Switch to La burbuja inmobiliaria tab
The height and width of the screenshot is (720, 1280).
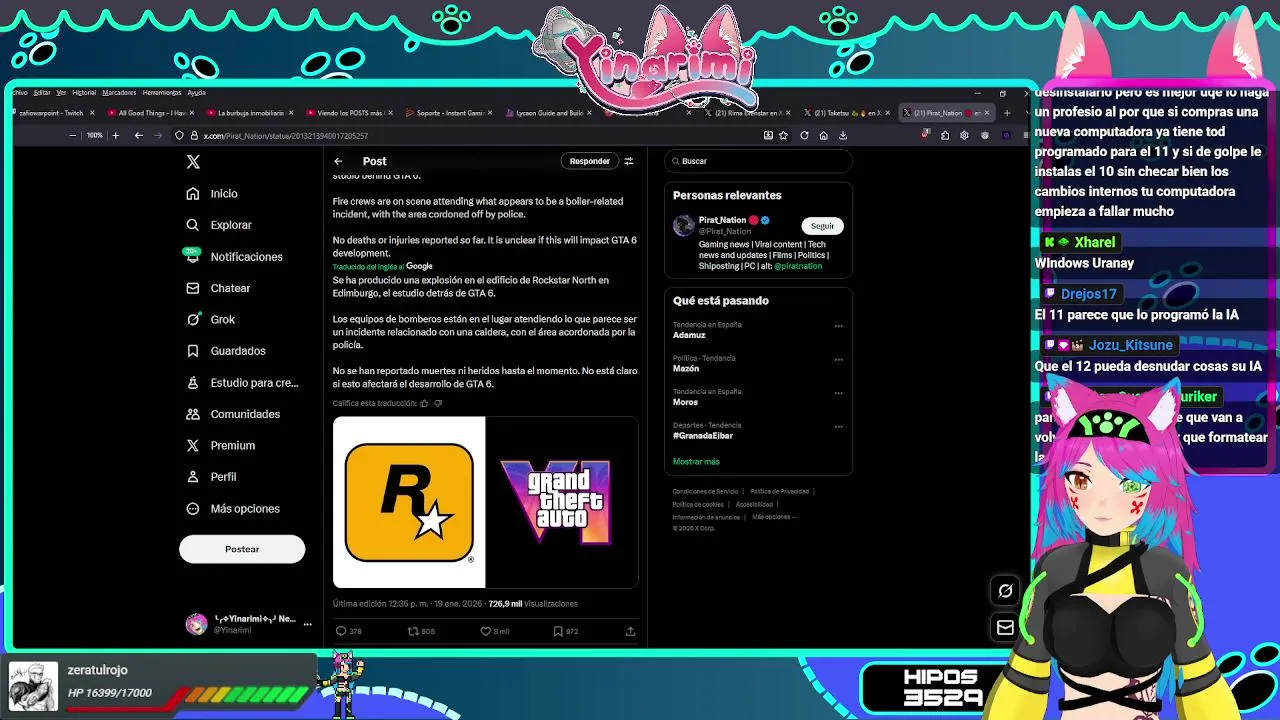[248, 113]
